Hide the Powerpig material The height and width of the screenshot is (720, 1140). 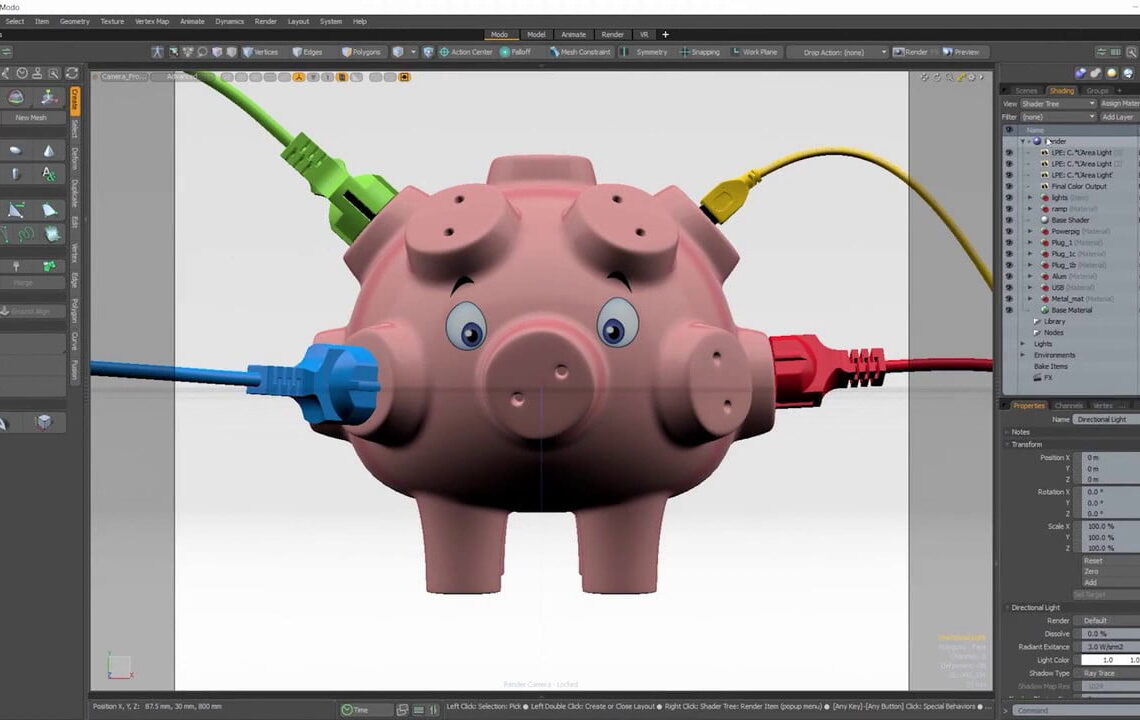point(1009,231)
